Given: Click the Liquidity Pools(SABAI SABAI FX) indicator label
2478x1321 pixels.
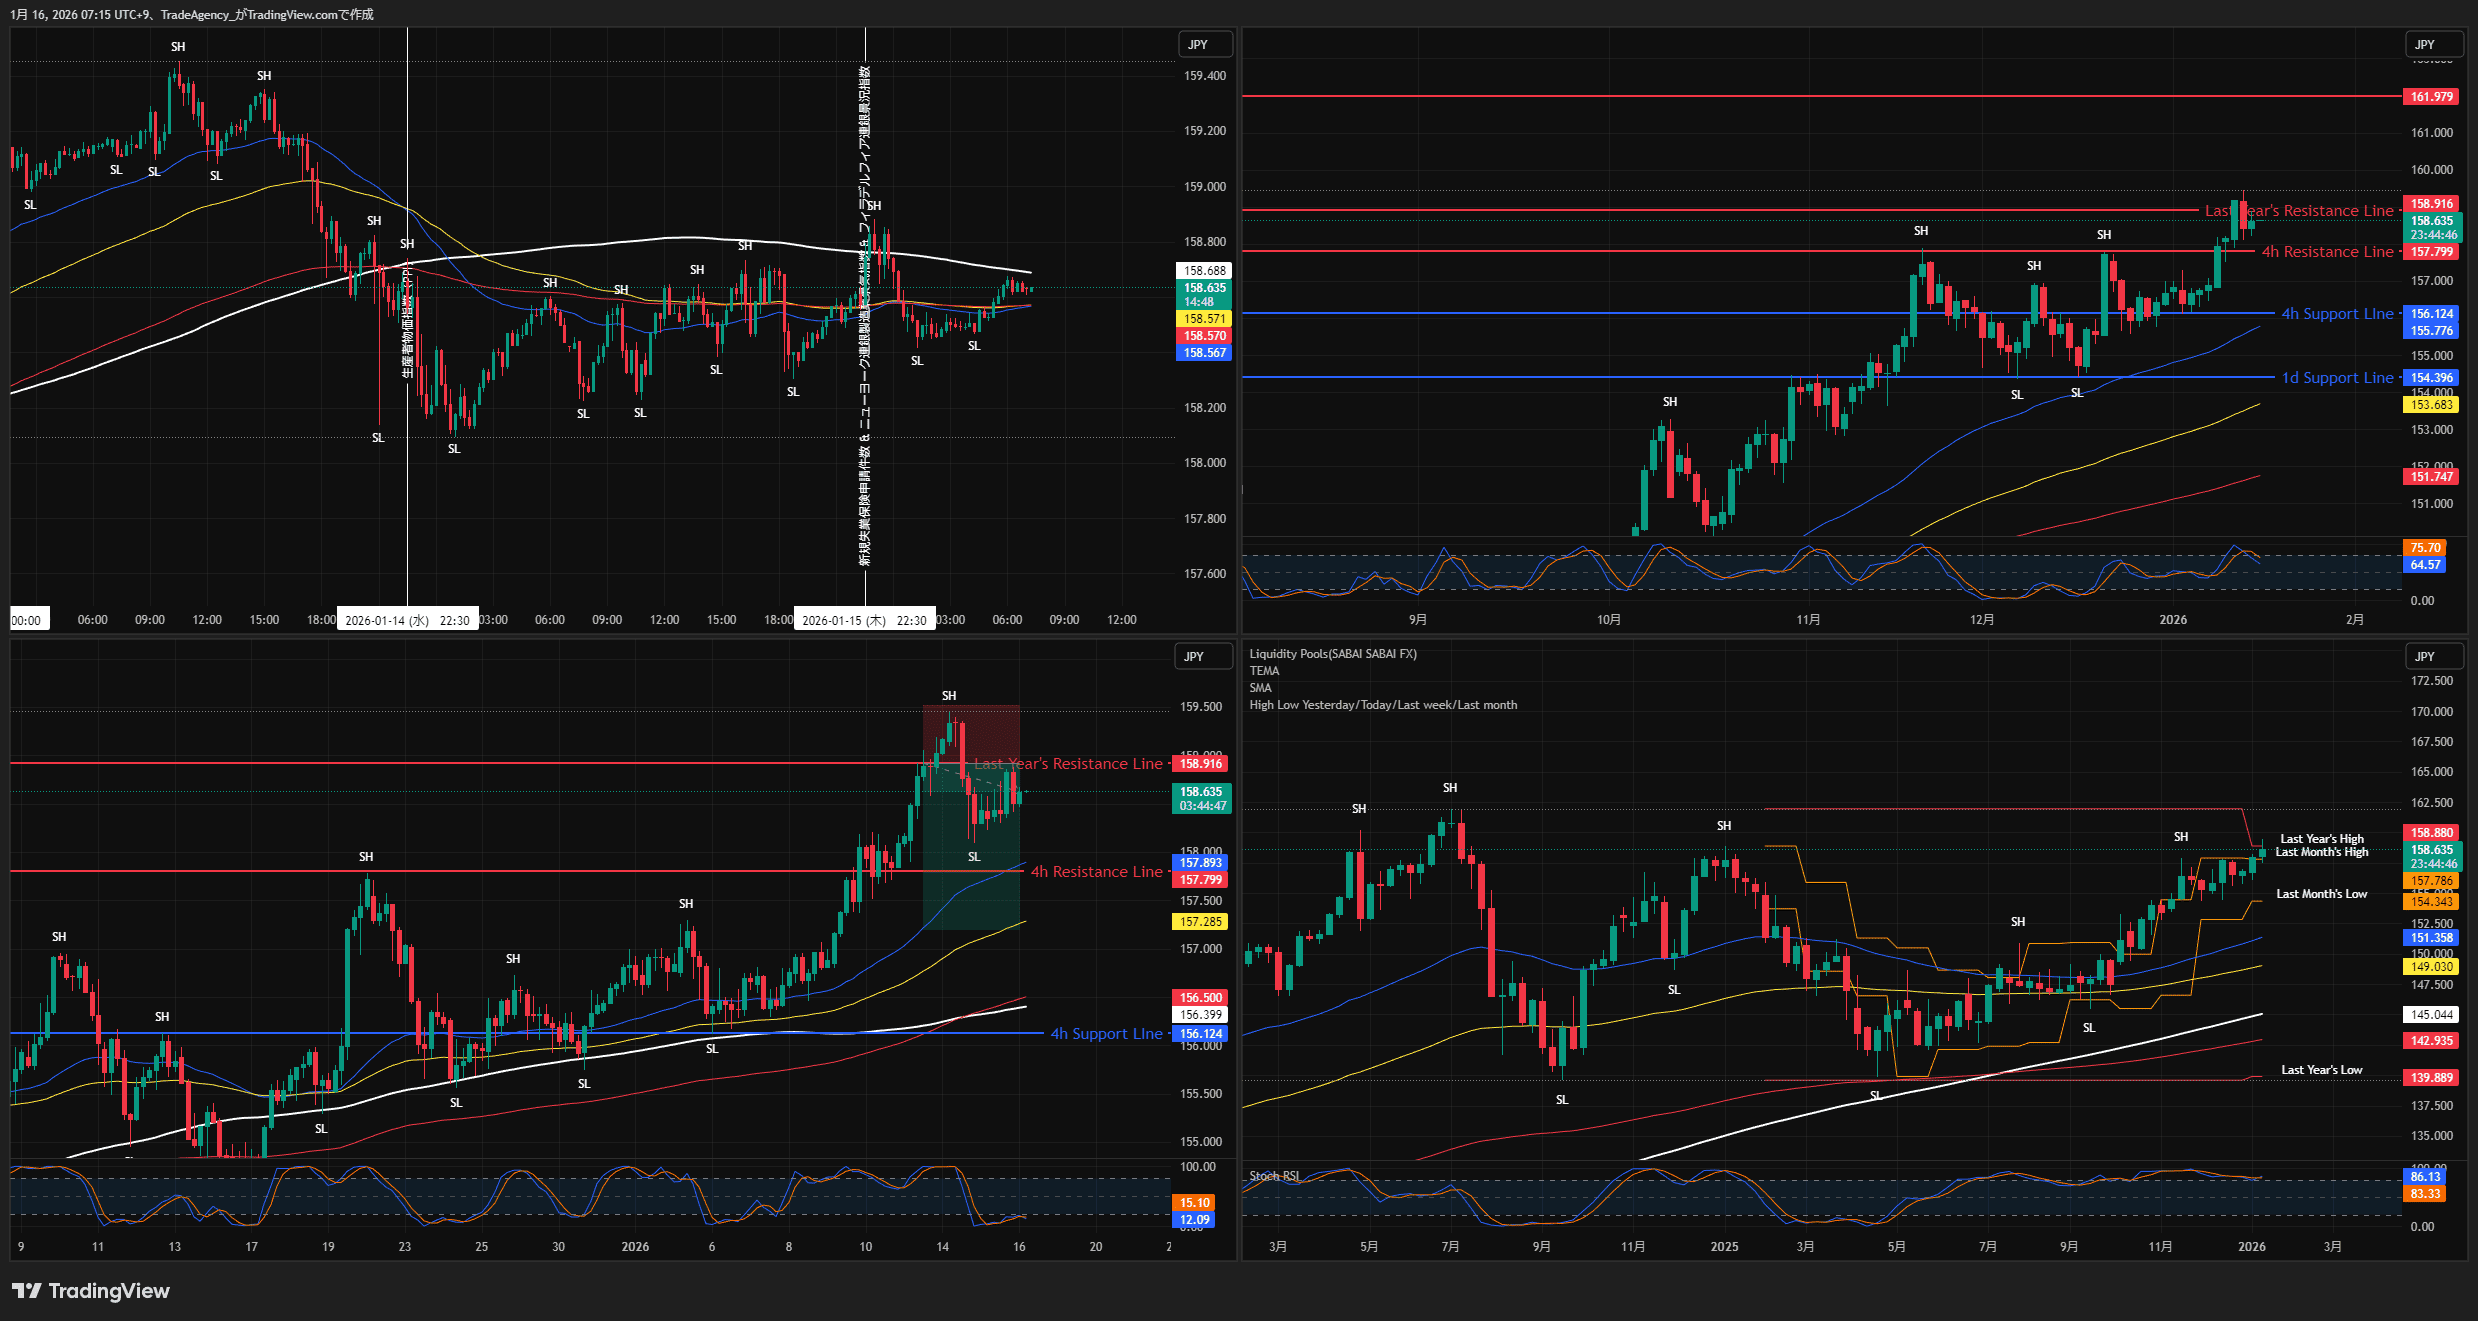Looking at the screenshot, I should (x=1332, y=654).
